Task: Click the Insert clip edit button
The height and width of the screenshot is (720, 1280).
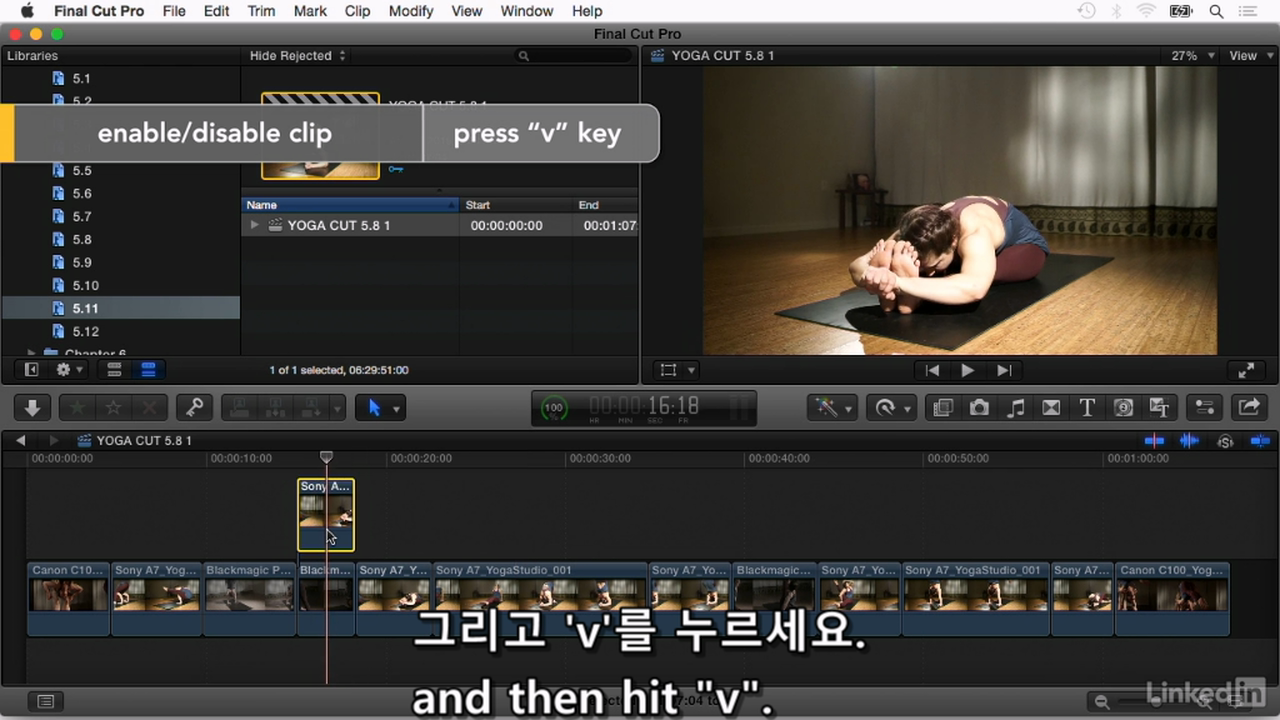Action: [275, 408]
